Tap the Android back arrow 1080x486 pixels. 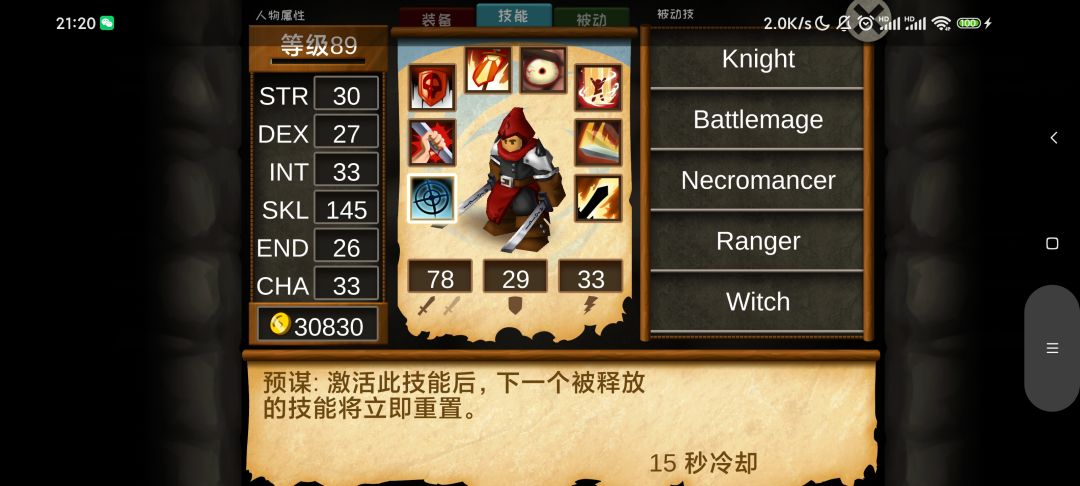1053,138
